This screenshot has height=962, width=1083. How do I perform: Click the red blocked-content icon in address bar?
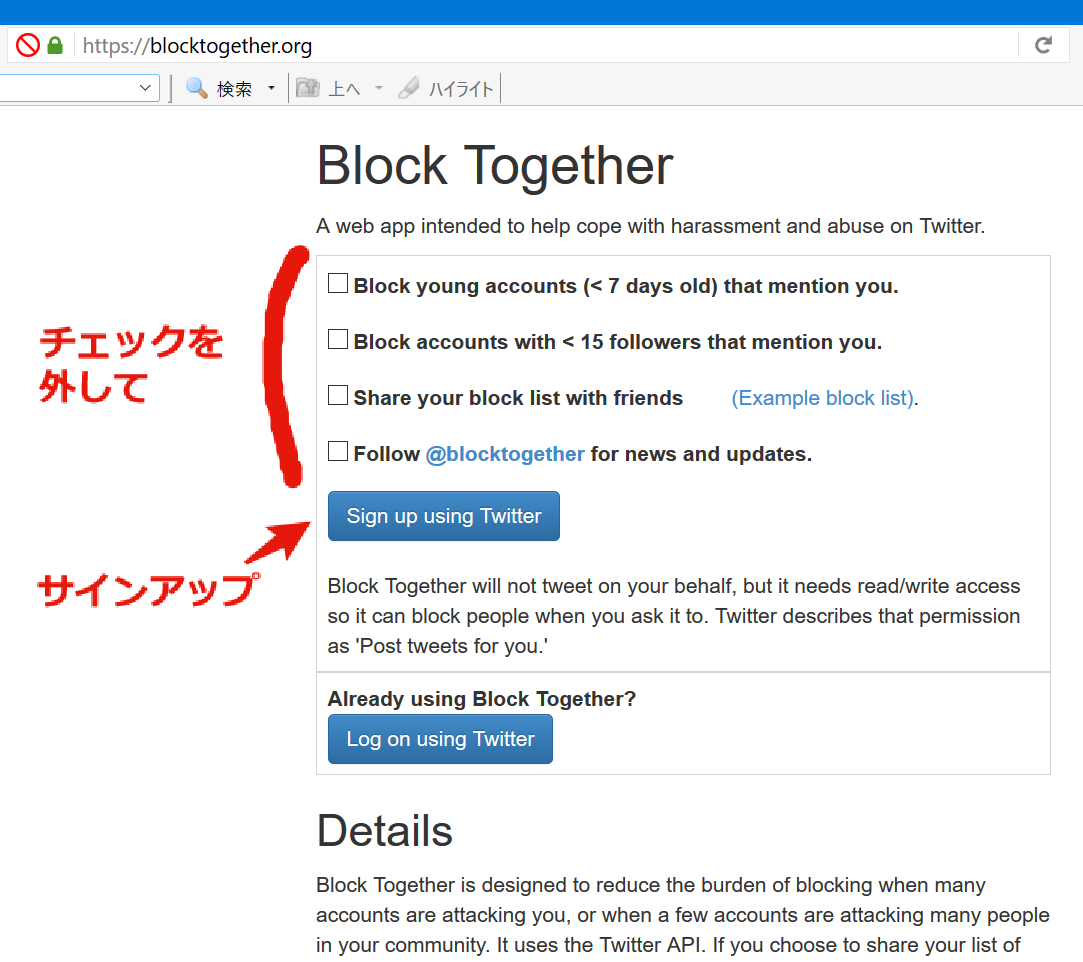[x=28, y=46]
